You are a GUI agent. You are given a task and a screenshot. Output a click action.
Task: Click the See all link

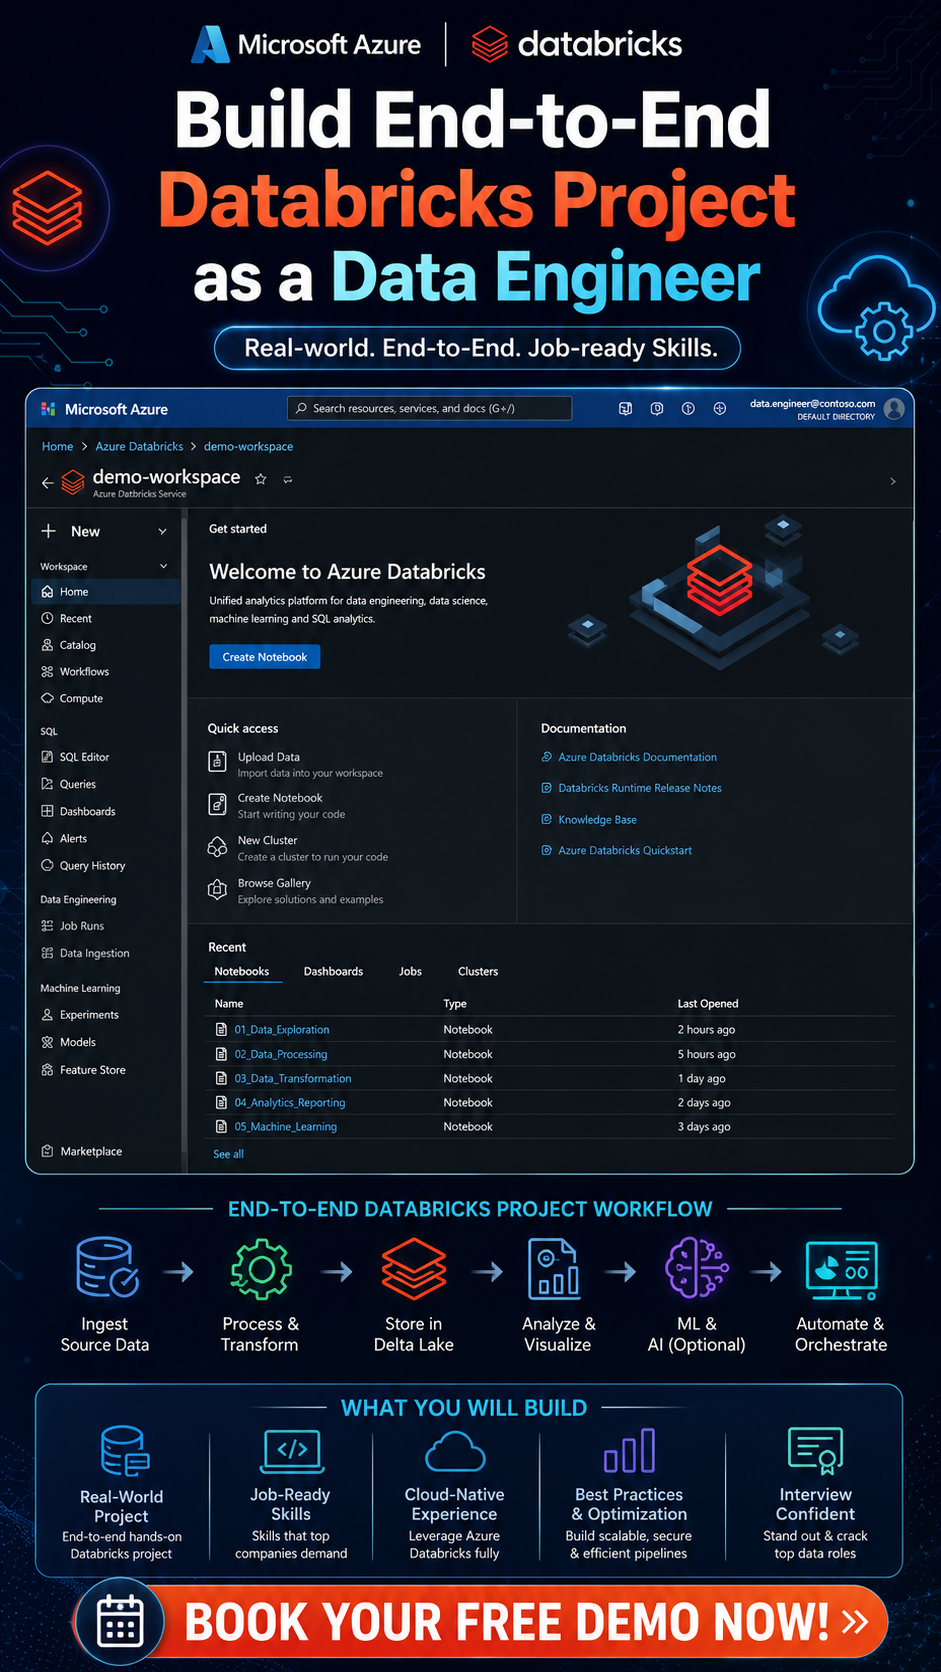point(228,1154)
